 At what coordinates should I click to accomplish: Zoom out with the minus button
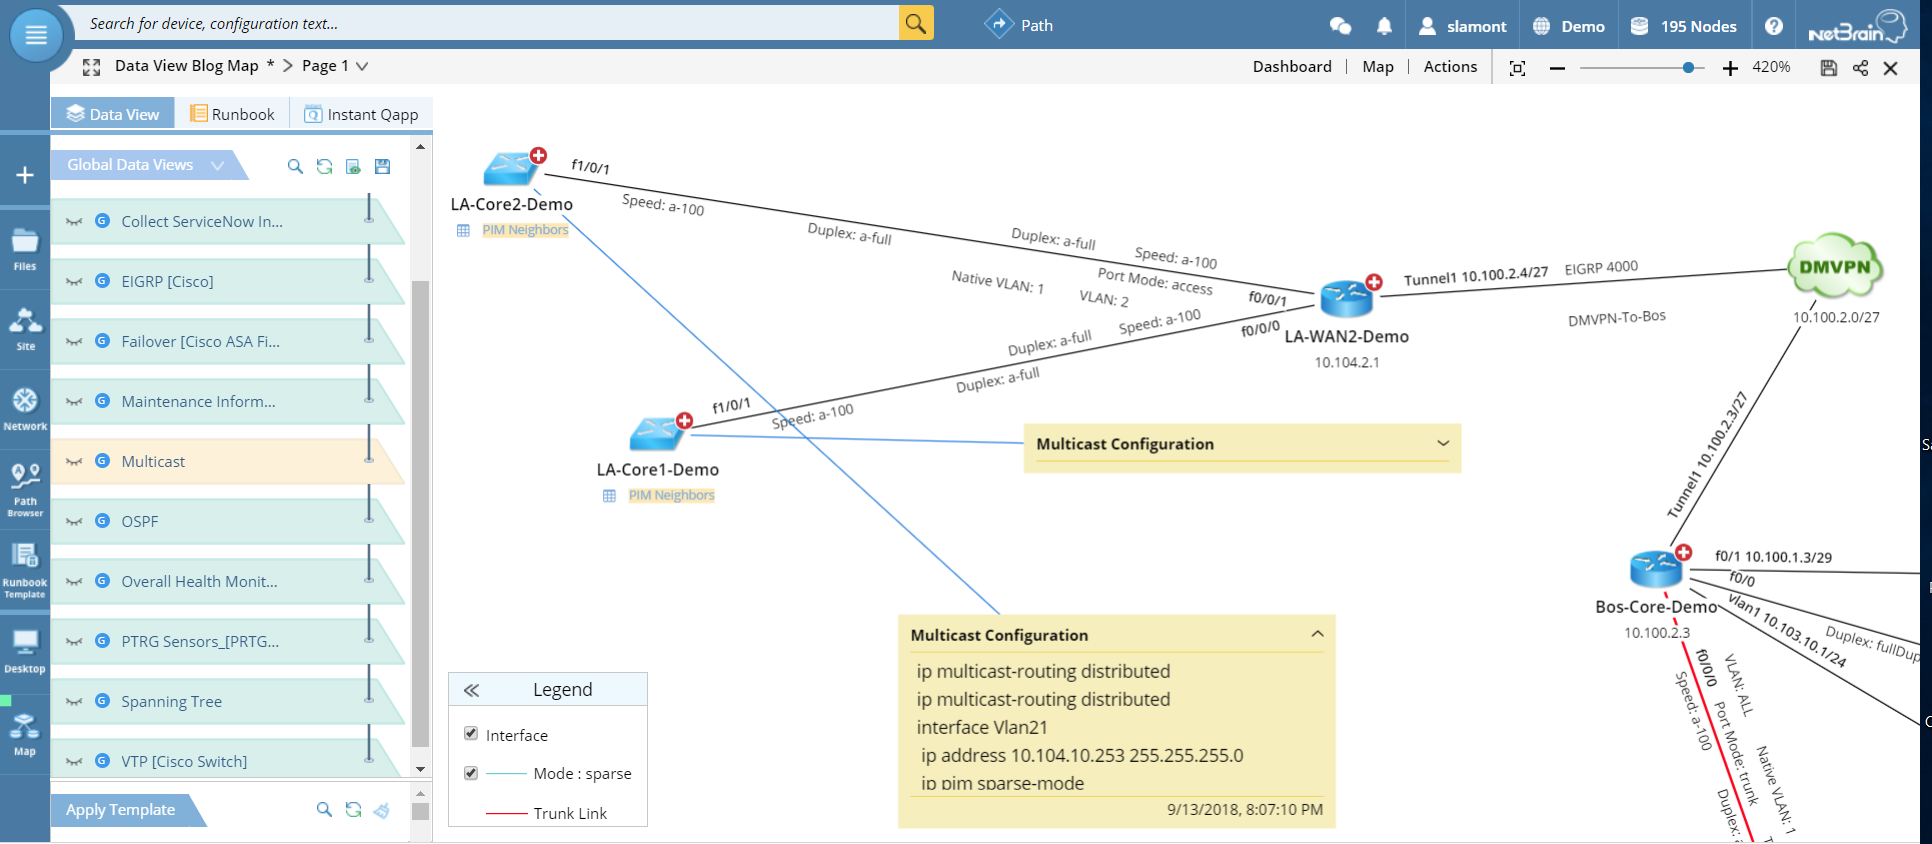pos(1557,68)
